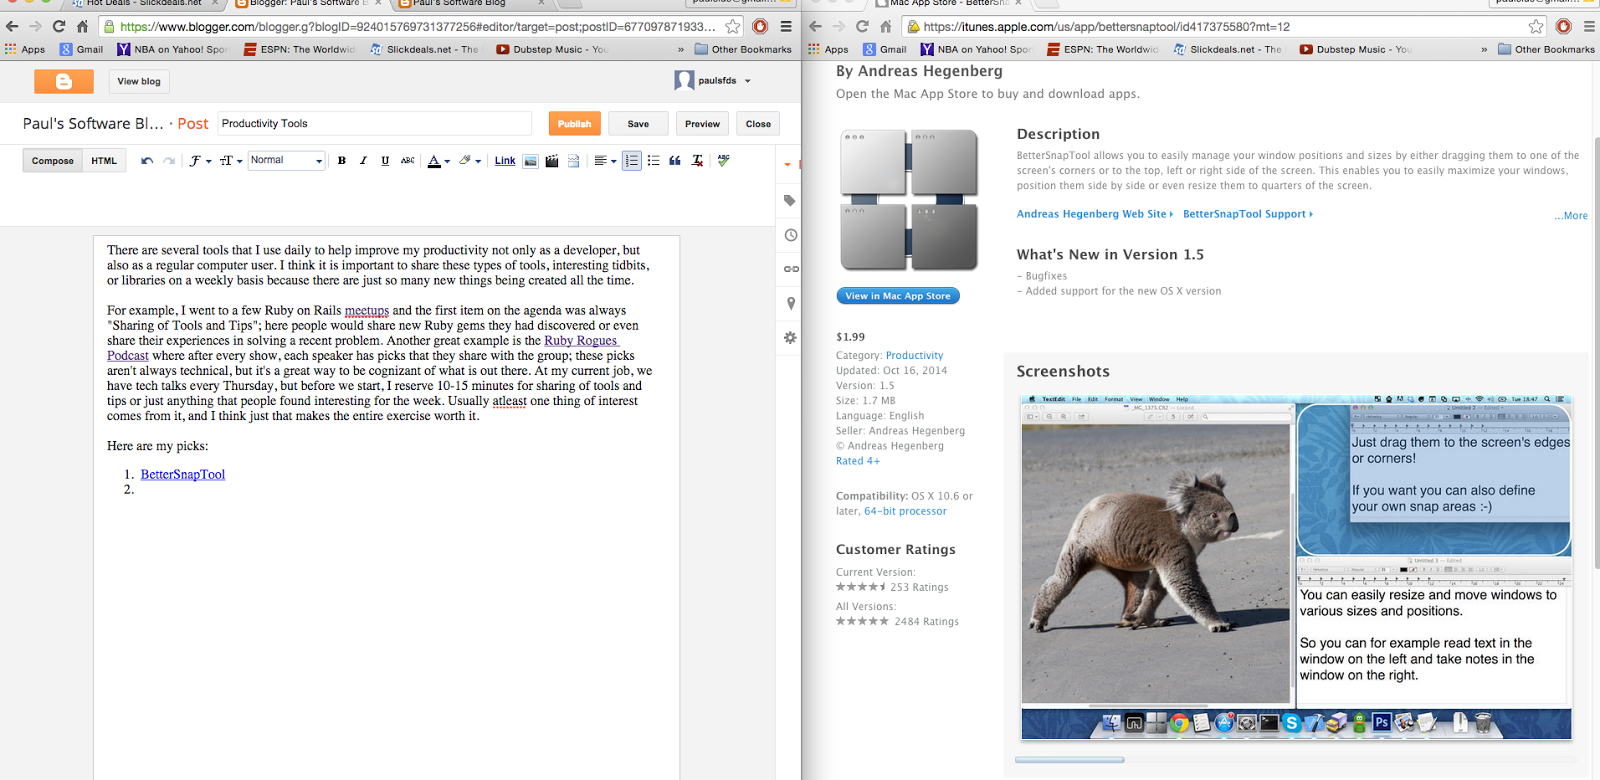Screen dimensions: 1600x780
Task: Reload the Mac App Store page
Action: tap(862, 27)
